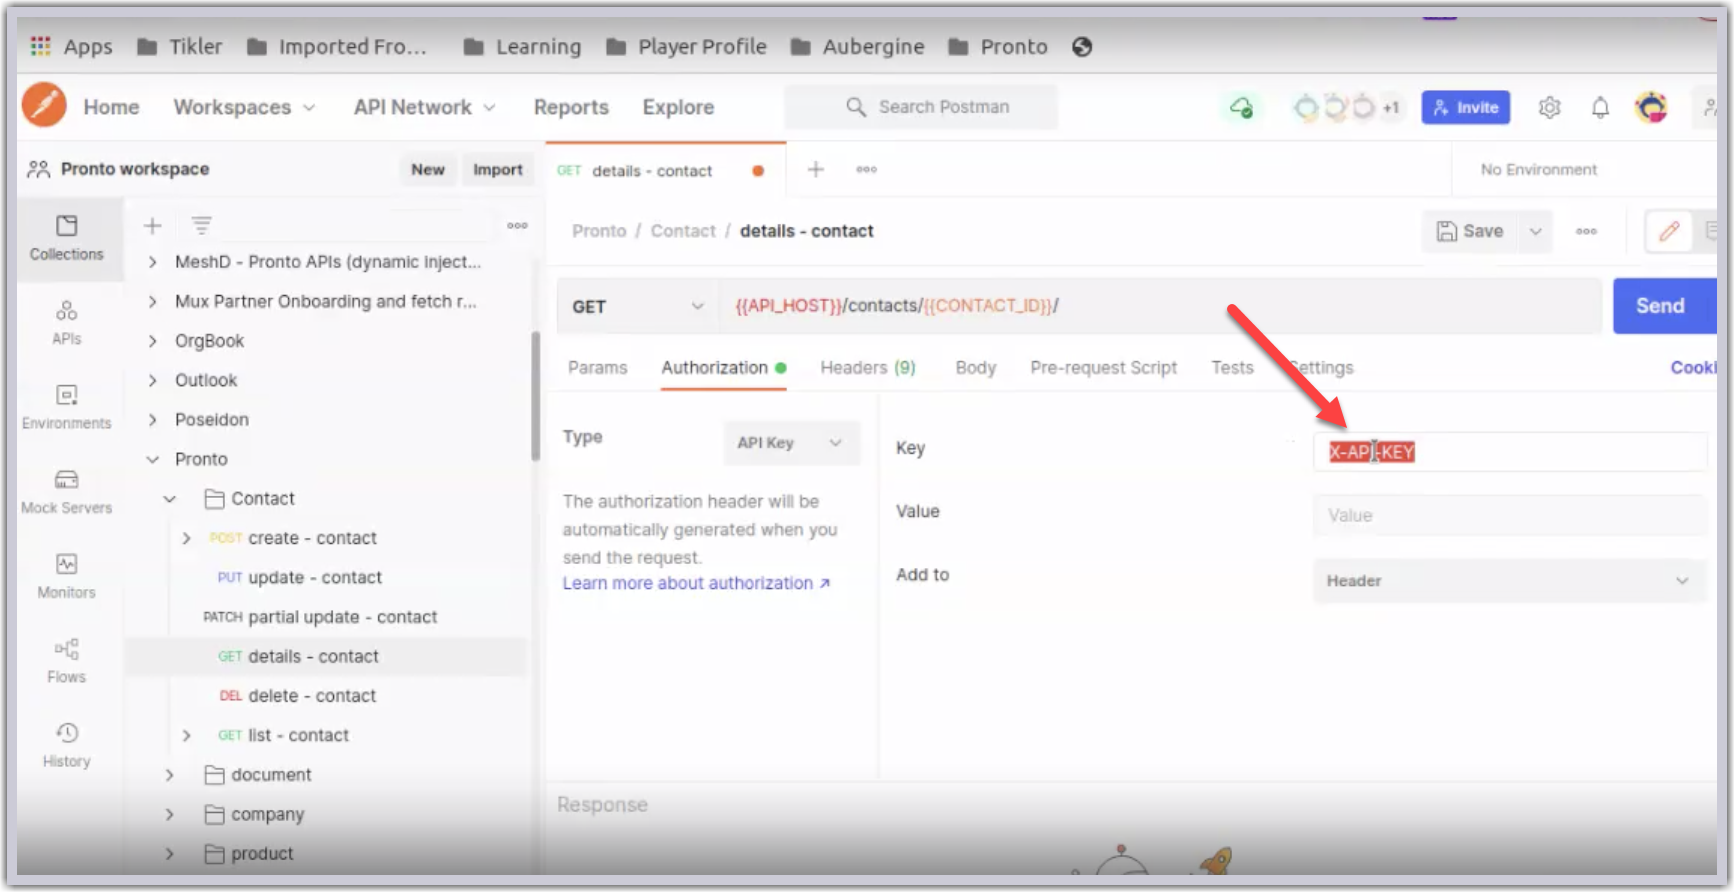Open the Aubergine bookmark folder

point(857,47)
